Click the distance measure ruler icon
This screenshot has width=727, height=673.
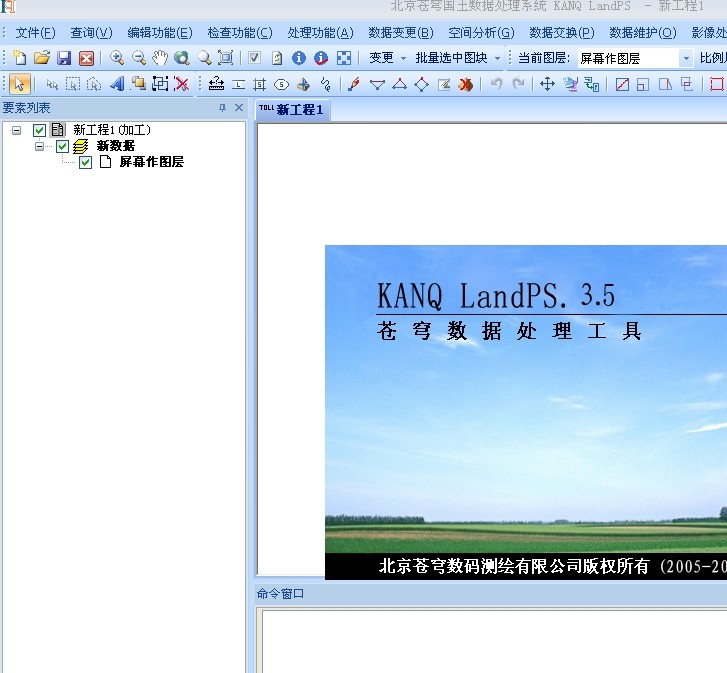point(217,84)
